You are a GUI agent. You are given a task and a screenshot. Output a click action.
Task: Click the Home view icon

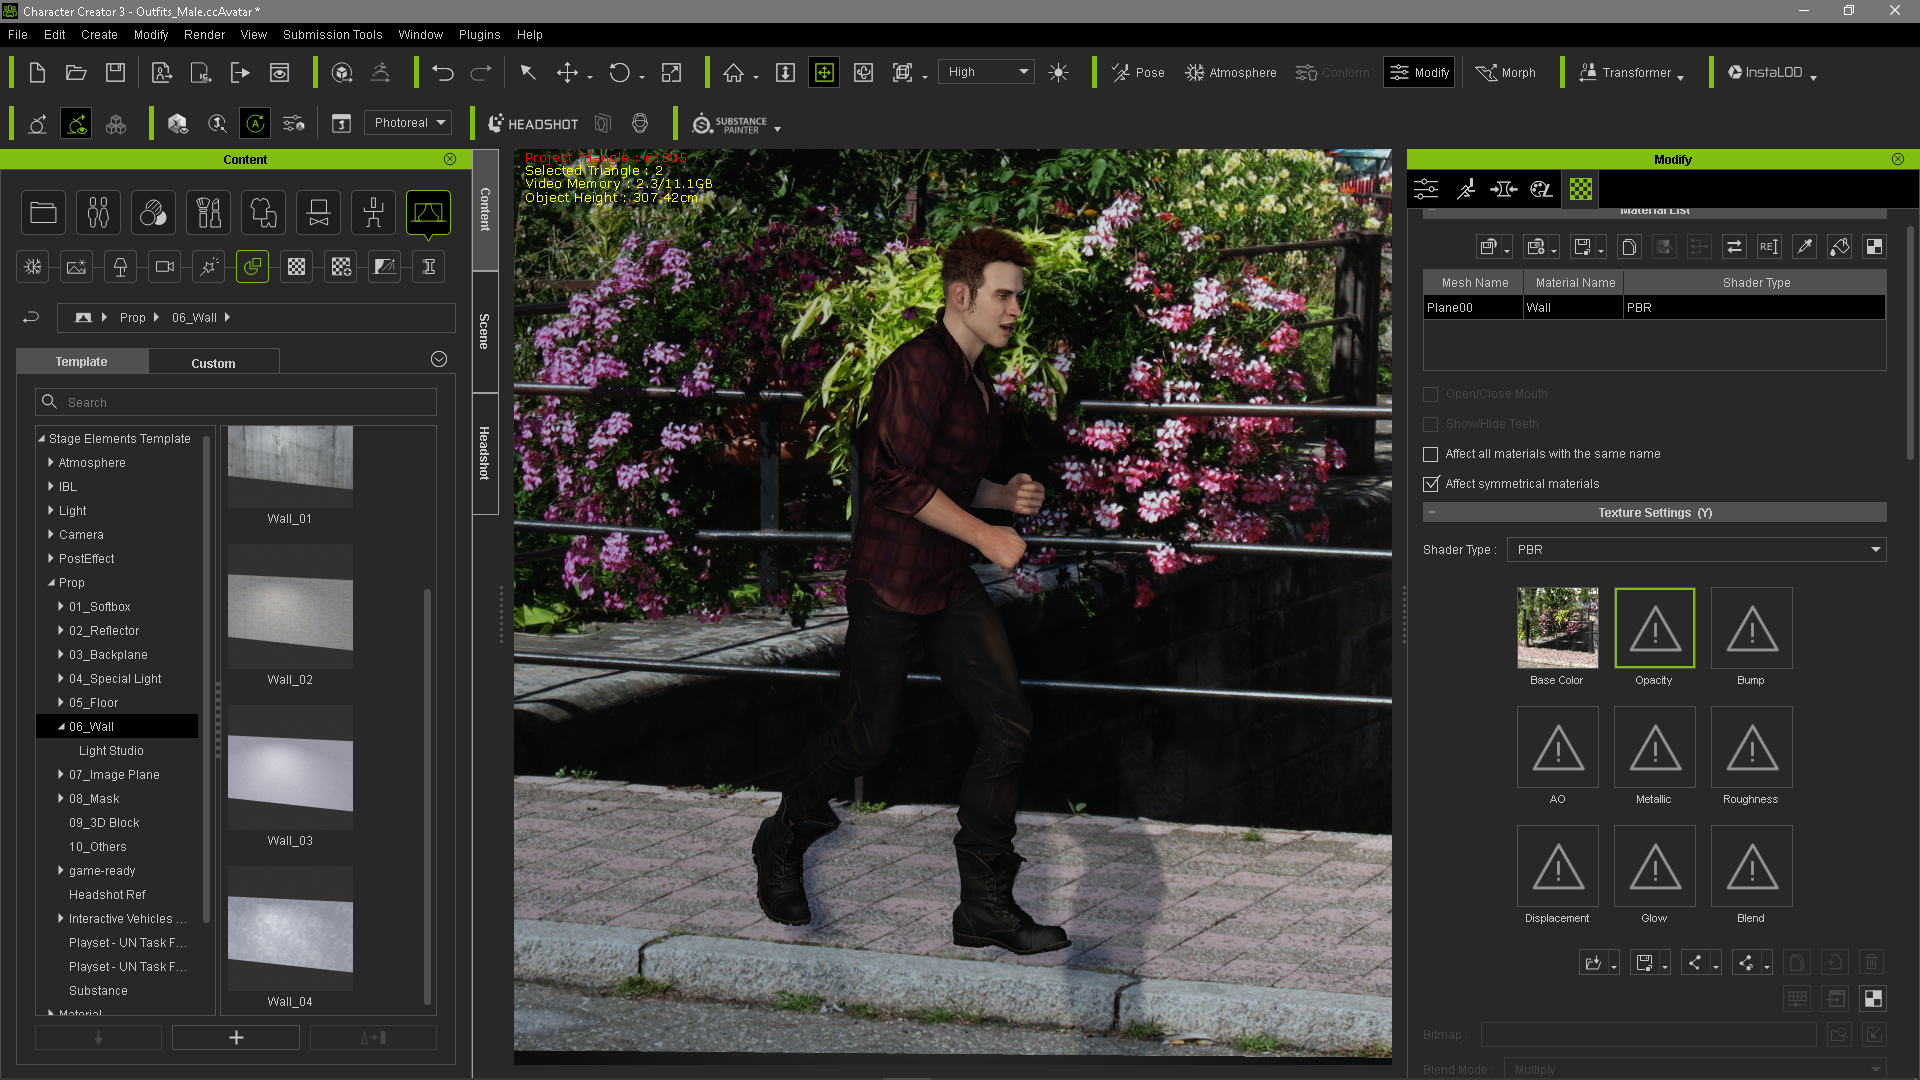[734, 72]
